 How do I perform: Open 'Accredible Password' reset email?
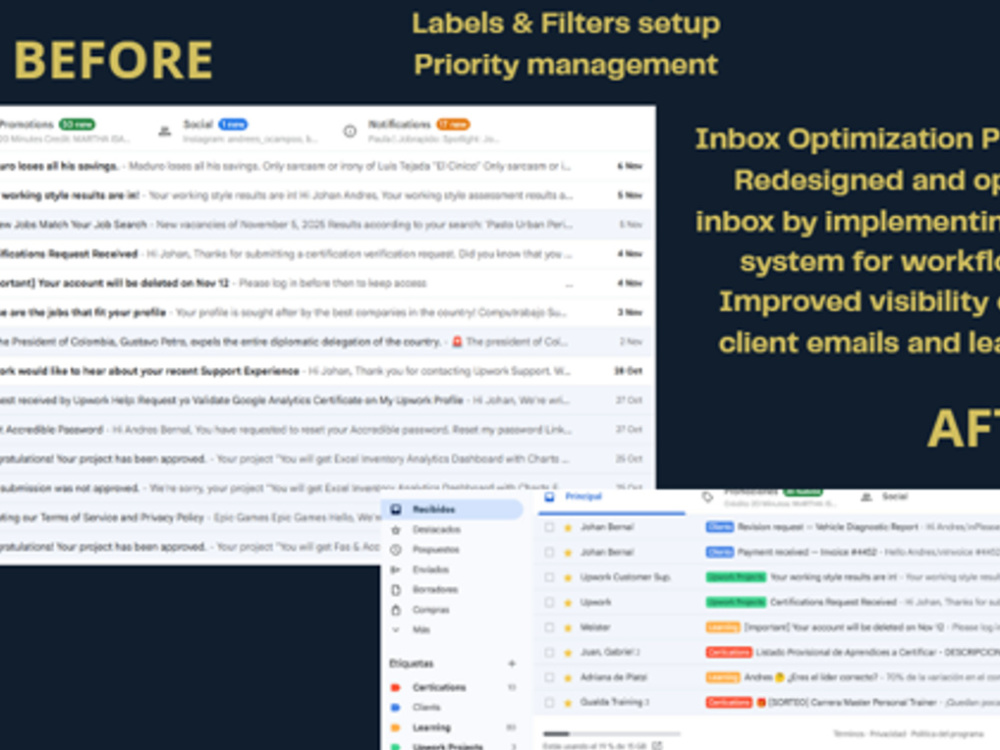[326, 430]
